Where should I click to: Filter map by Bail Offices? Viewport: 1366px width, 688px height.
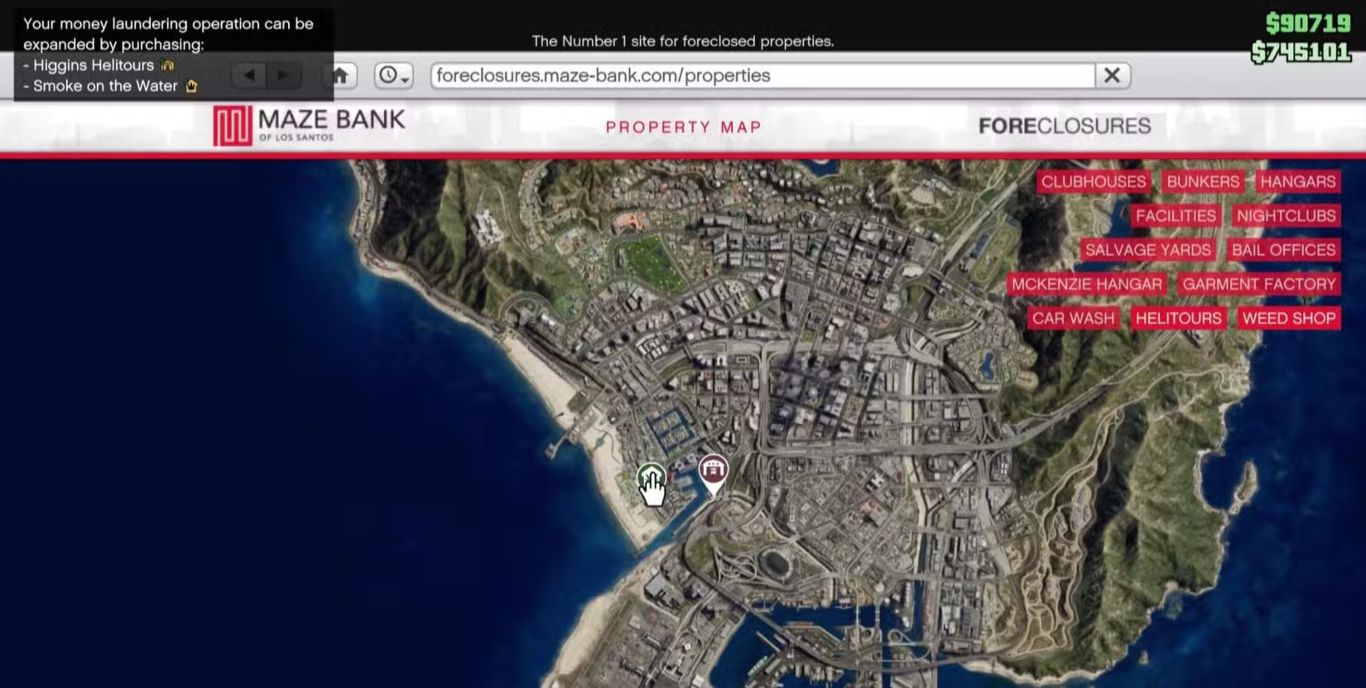[1284, 250]
